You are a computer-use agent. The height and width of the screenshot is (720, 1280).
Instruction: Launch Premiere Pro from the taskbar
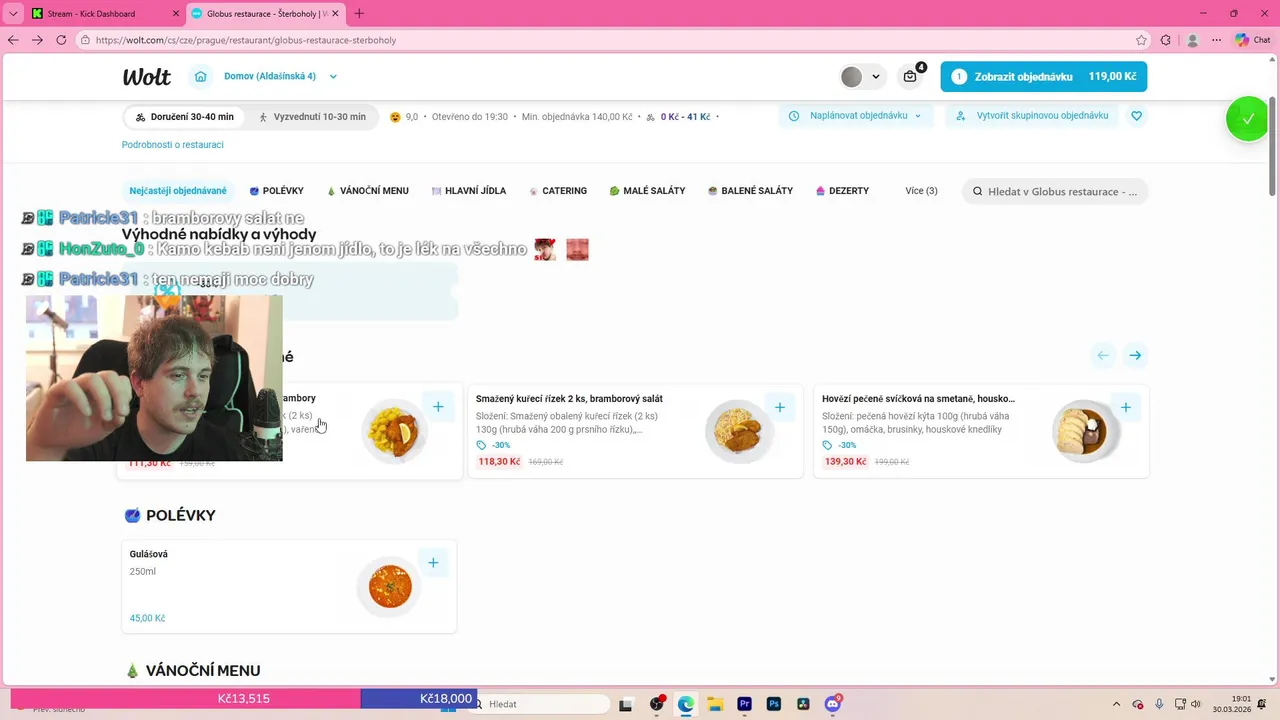[x=745, y=704]
